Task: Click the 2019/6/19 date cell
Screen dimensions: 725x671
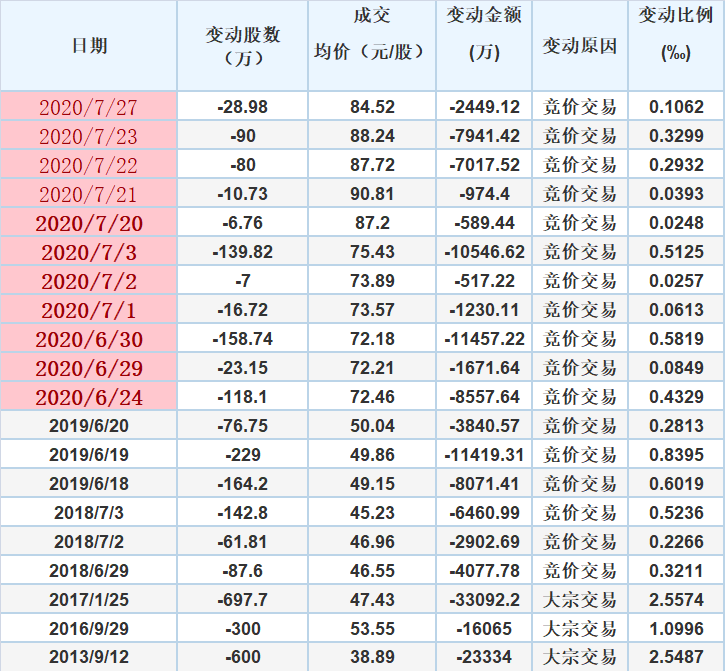Action: coord(89,456)
